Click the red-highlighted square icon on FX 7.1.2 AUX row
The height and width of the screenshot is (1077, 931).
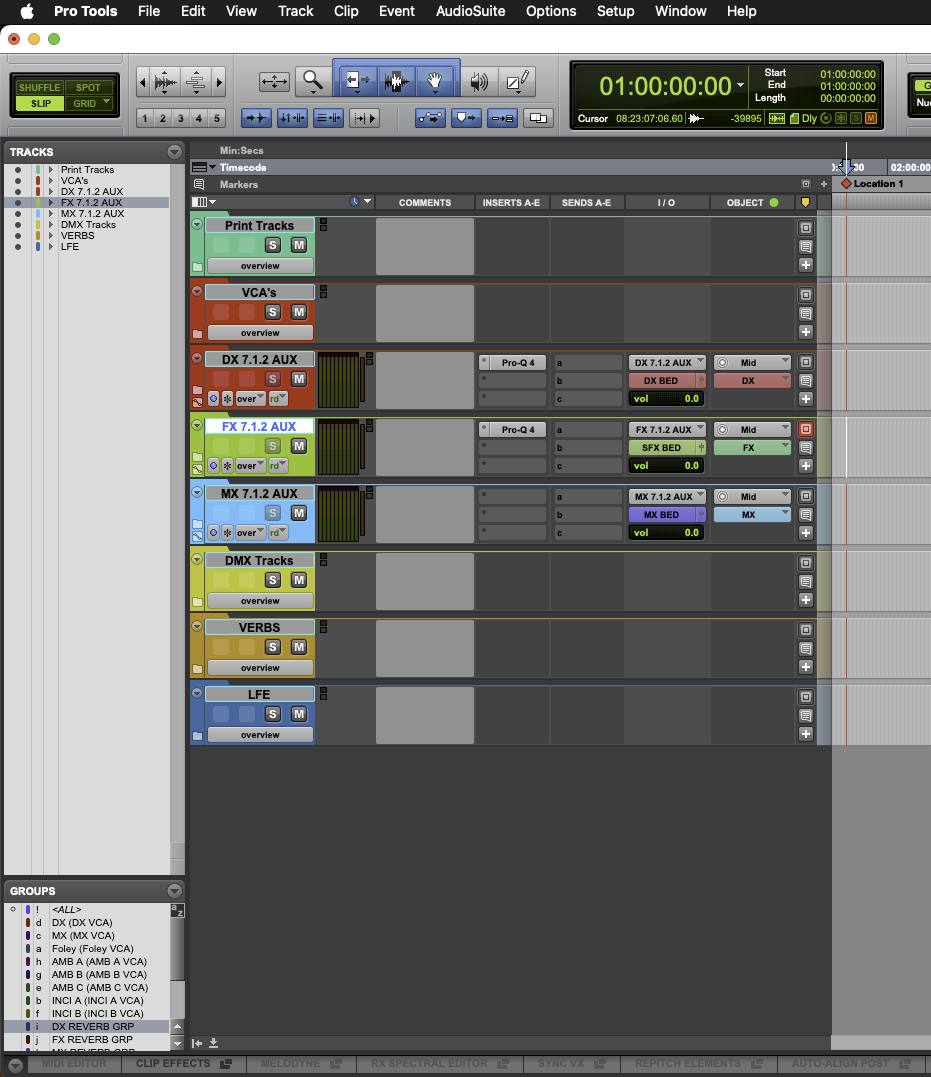tap(806, 429)
